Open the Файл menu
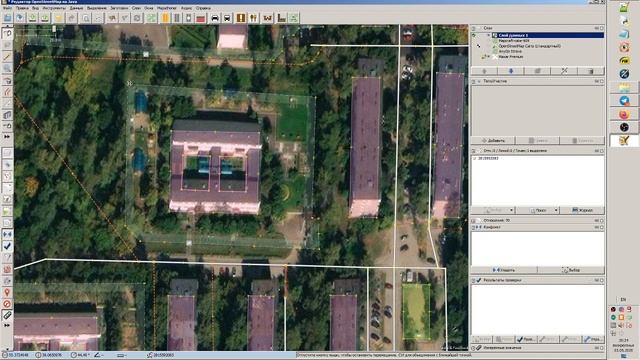640x360 pixels. pos(7,8)
